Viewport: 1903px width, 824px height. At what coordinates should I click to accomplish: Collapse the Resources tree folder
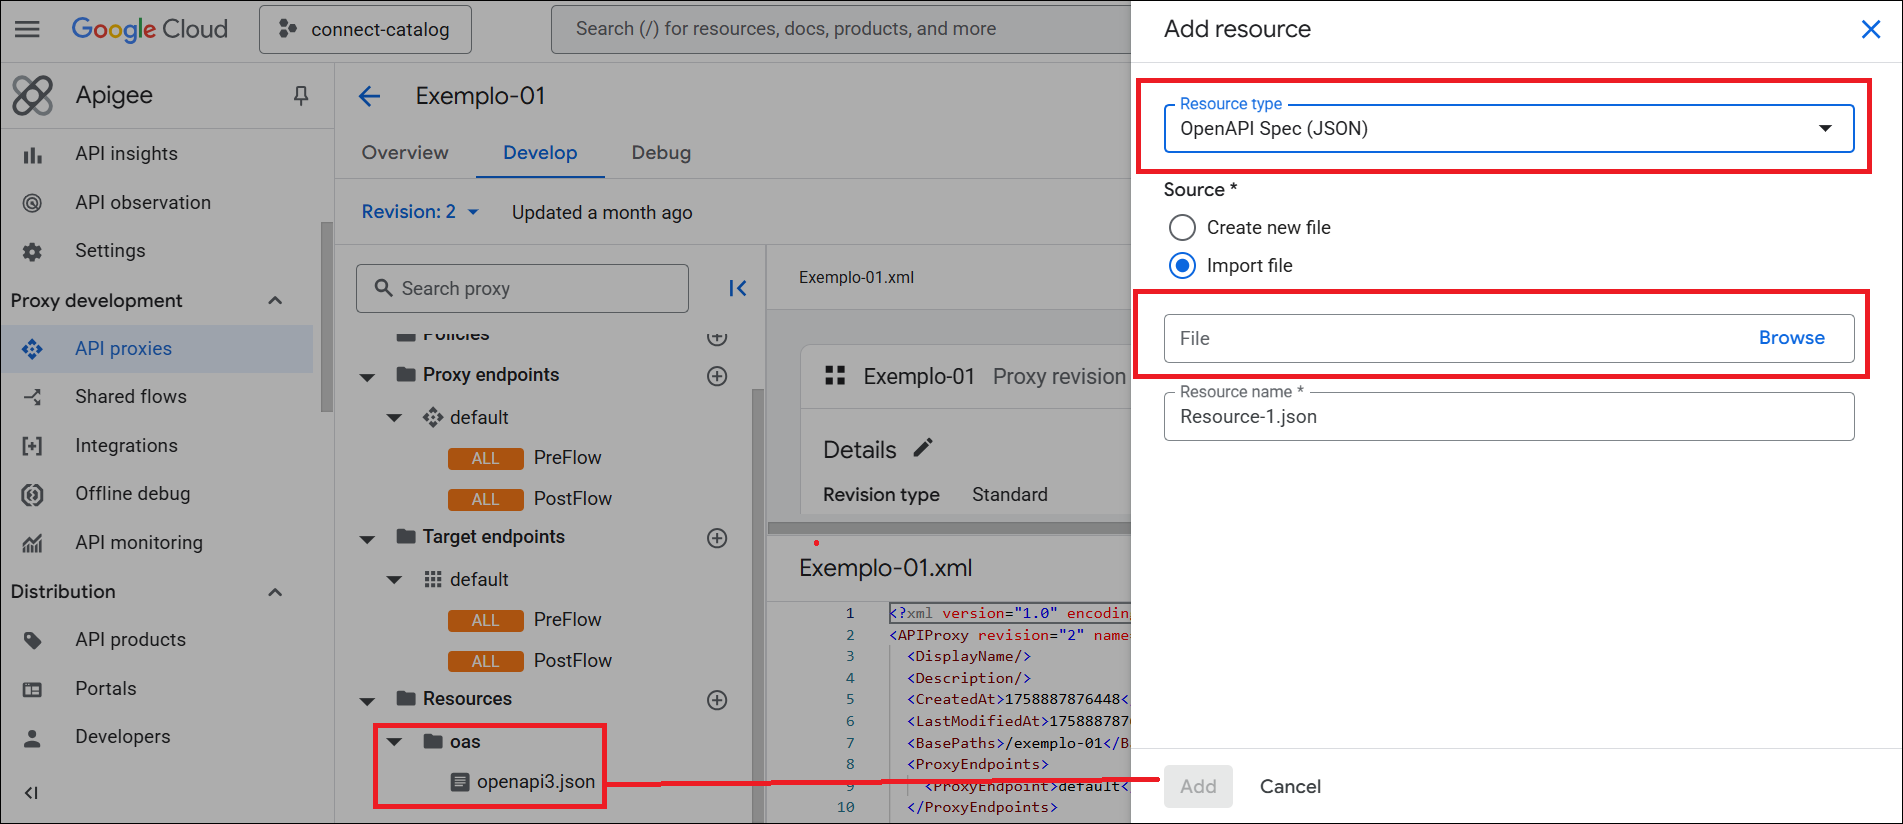[x=367, y=701]
